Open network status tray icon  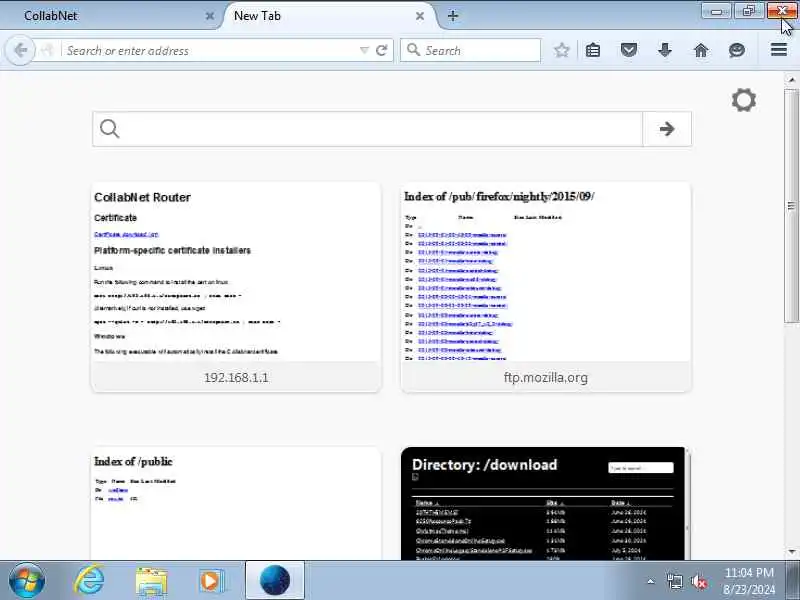[x=674, y=581]
